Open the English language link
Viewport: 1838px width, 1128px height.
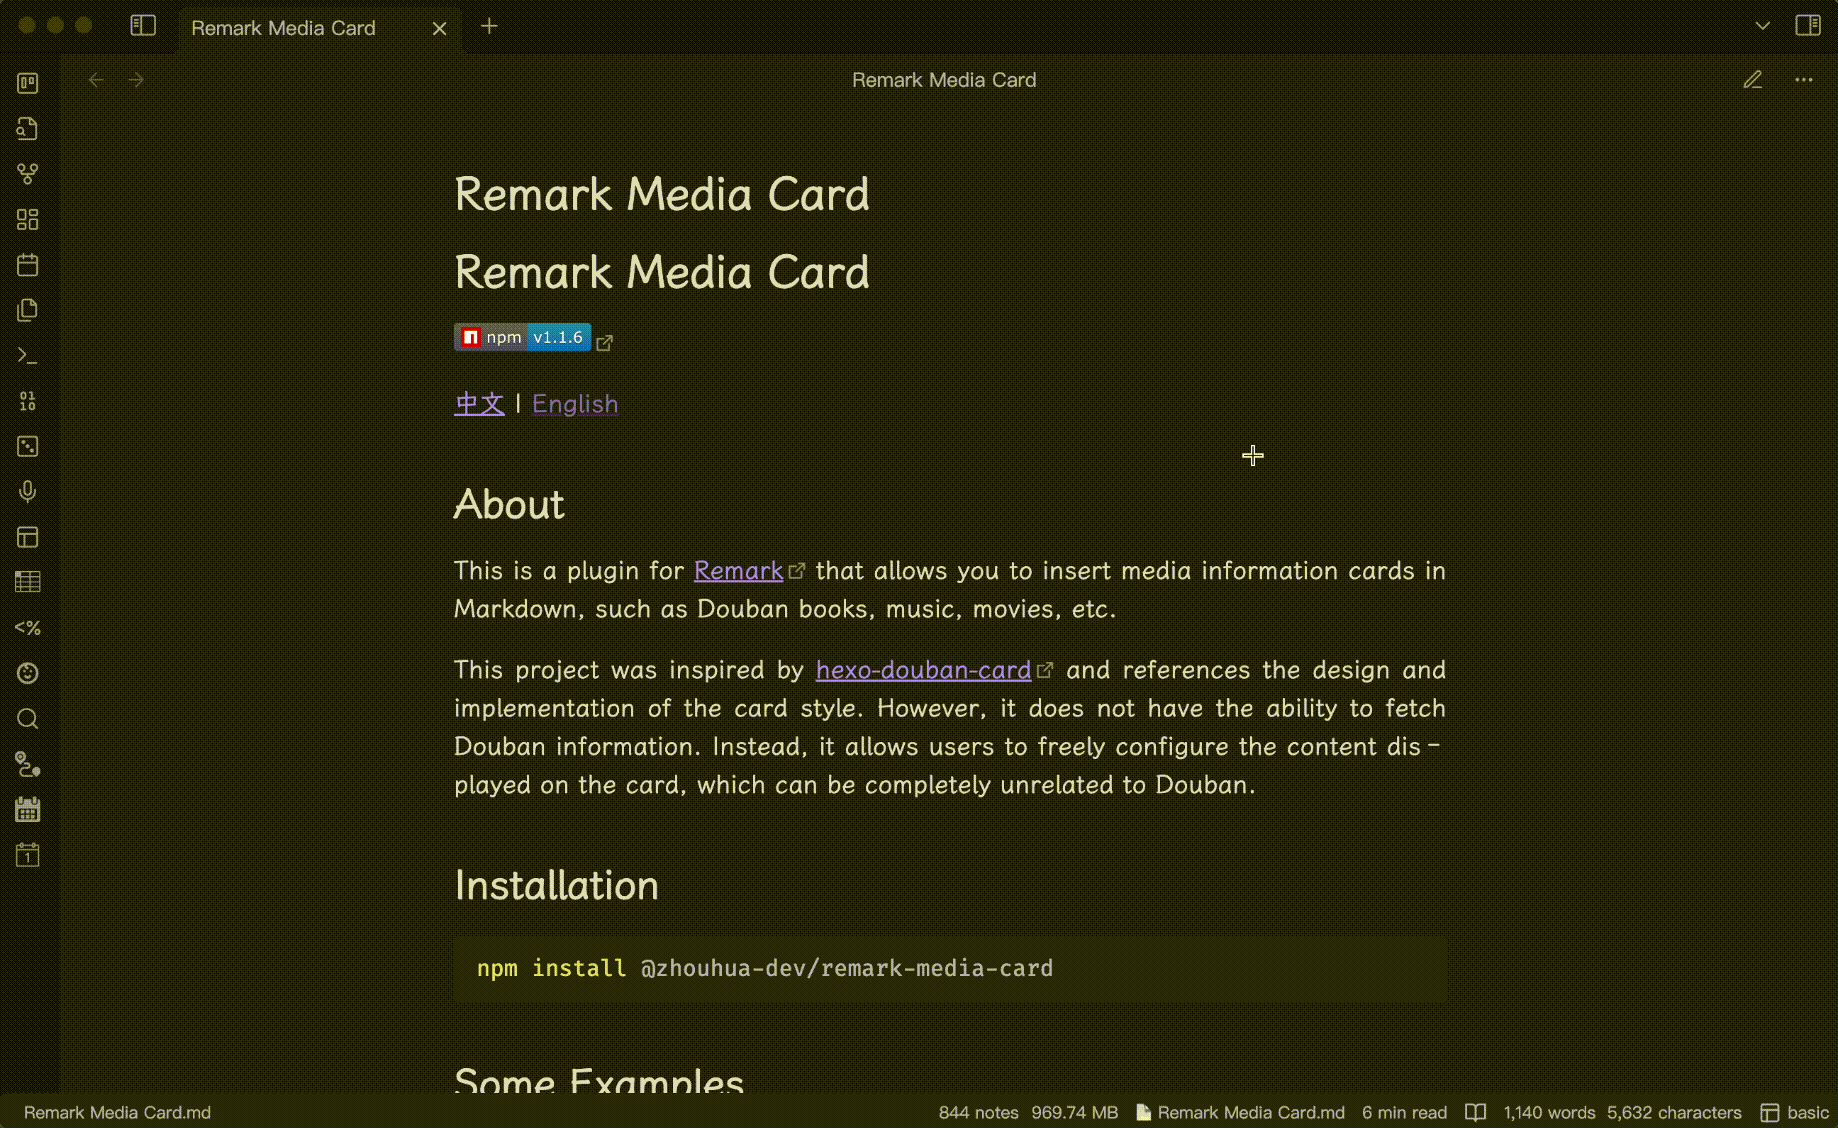pyautogui.click(x=575, y=404)
